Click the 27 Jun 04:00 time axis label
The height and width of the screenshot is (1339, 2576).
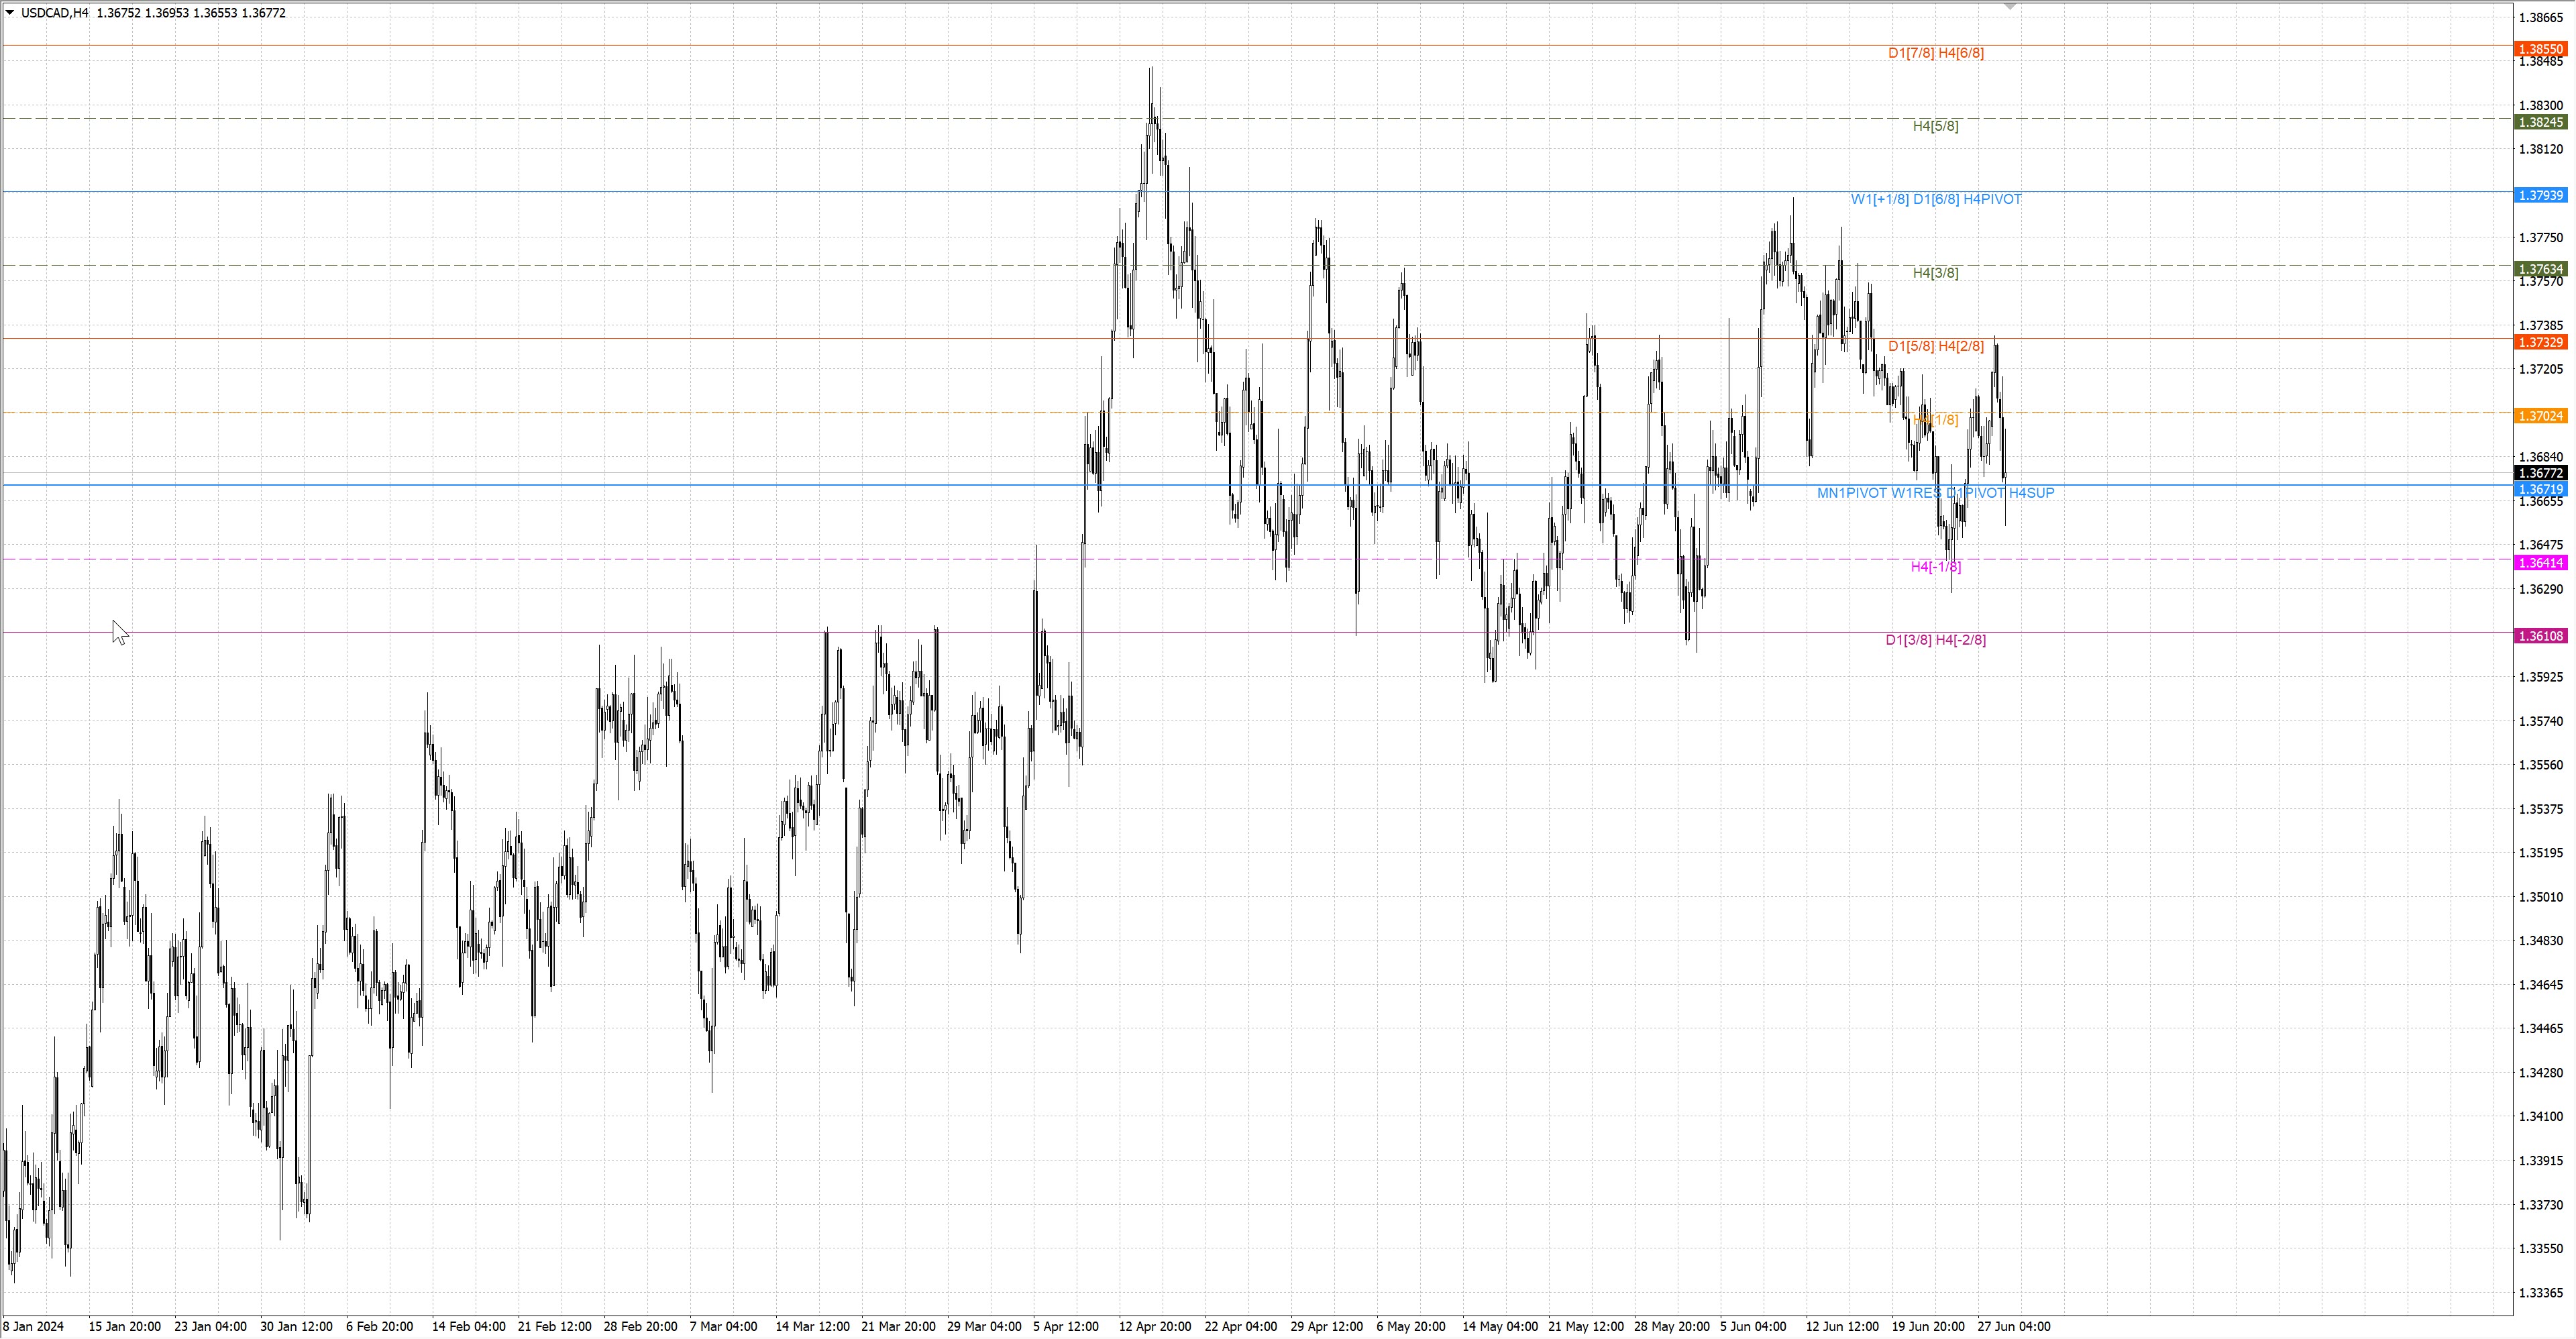point(2013,1327)
